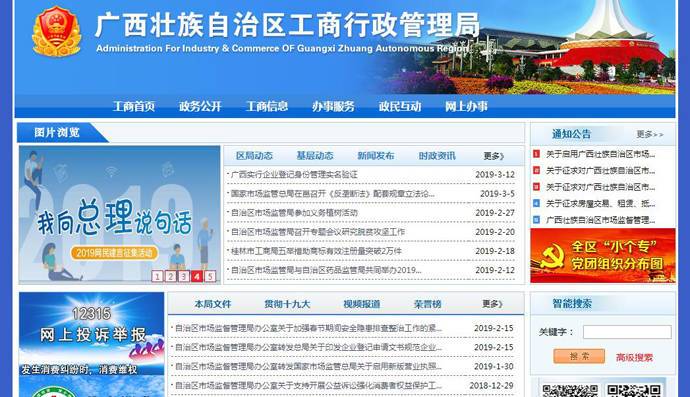This screenshot has height=397, width=690.
Task: Open the 政民互动 navigation menu item
Action: click(x=400, y=106)
